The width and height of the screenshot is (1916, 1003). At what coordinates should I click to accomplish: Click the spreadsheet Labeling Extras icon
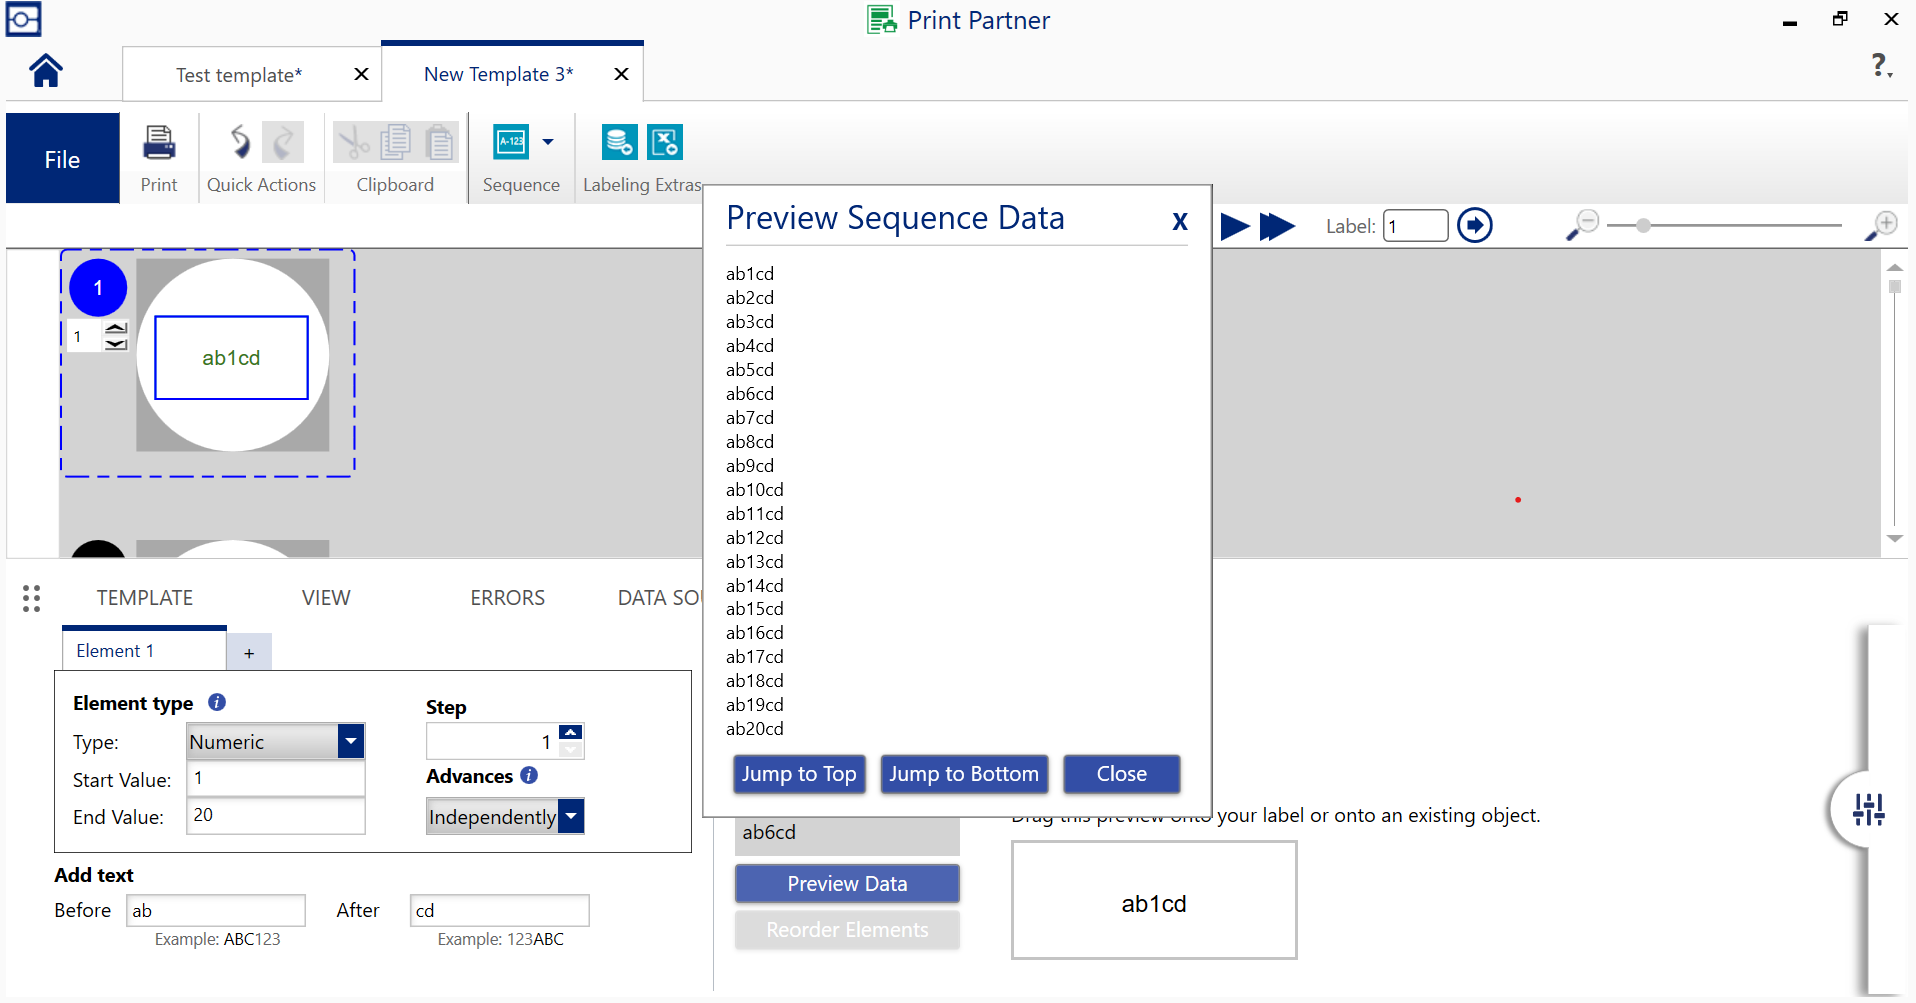[x=665, y=143]
